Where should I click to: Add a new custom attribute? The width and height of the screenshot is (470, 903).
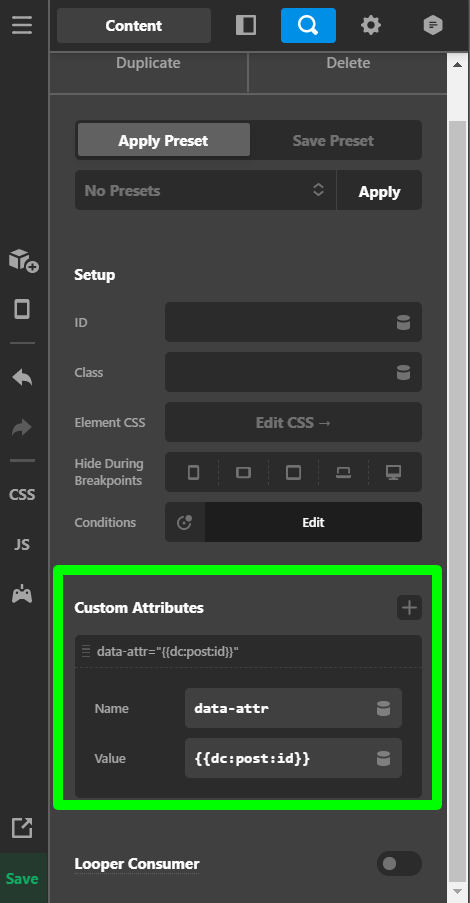410,608
